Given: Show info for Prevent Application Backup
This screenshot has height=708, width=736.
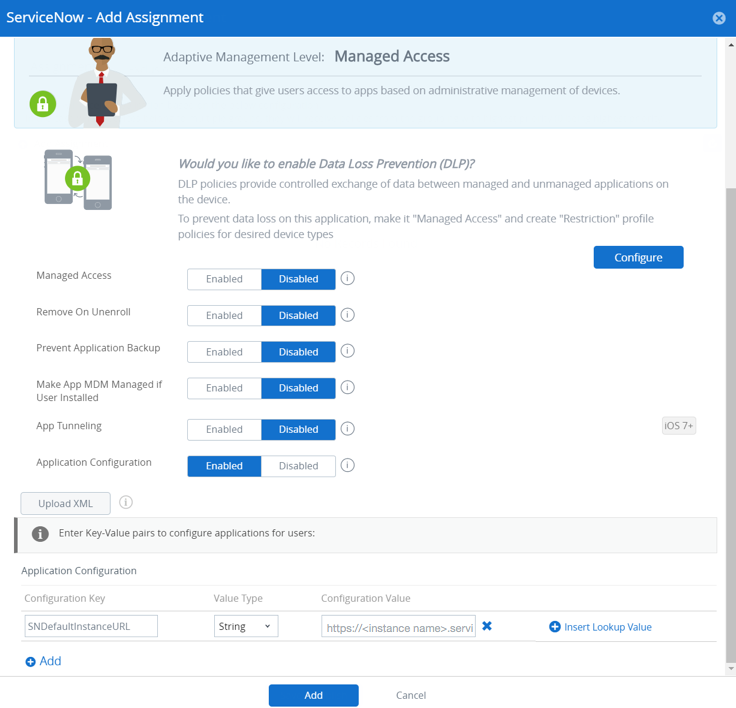Looking at the screenshot, I should (347, 351).
